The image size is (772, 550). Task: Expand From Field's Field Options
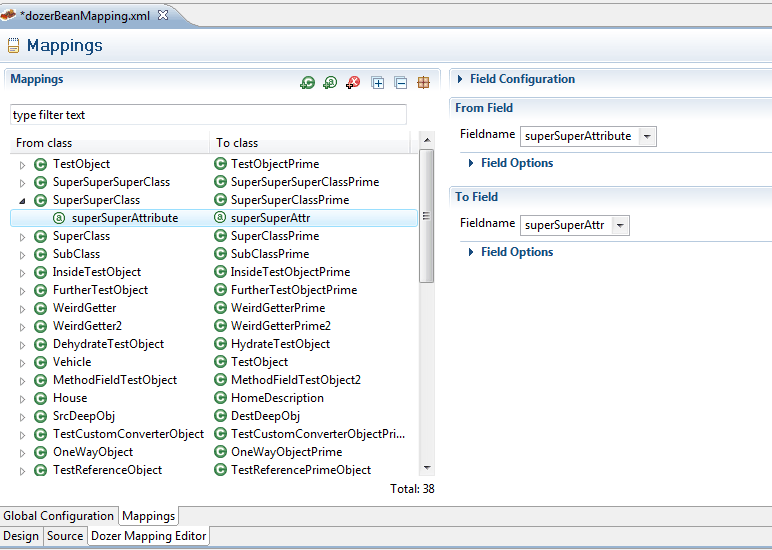471,163
